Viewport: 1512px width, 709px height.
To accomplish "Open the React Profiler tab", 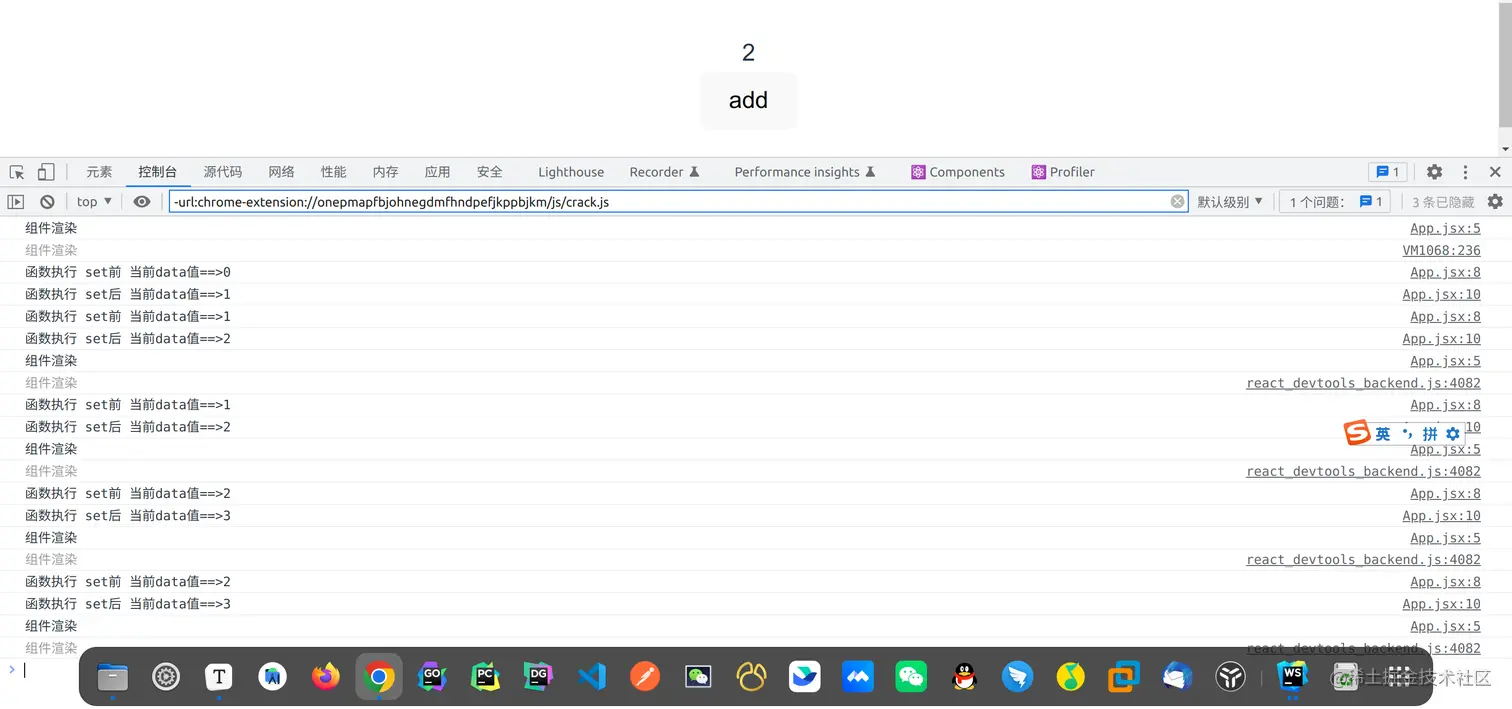I will 1064,172.
